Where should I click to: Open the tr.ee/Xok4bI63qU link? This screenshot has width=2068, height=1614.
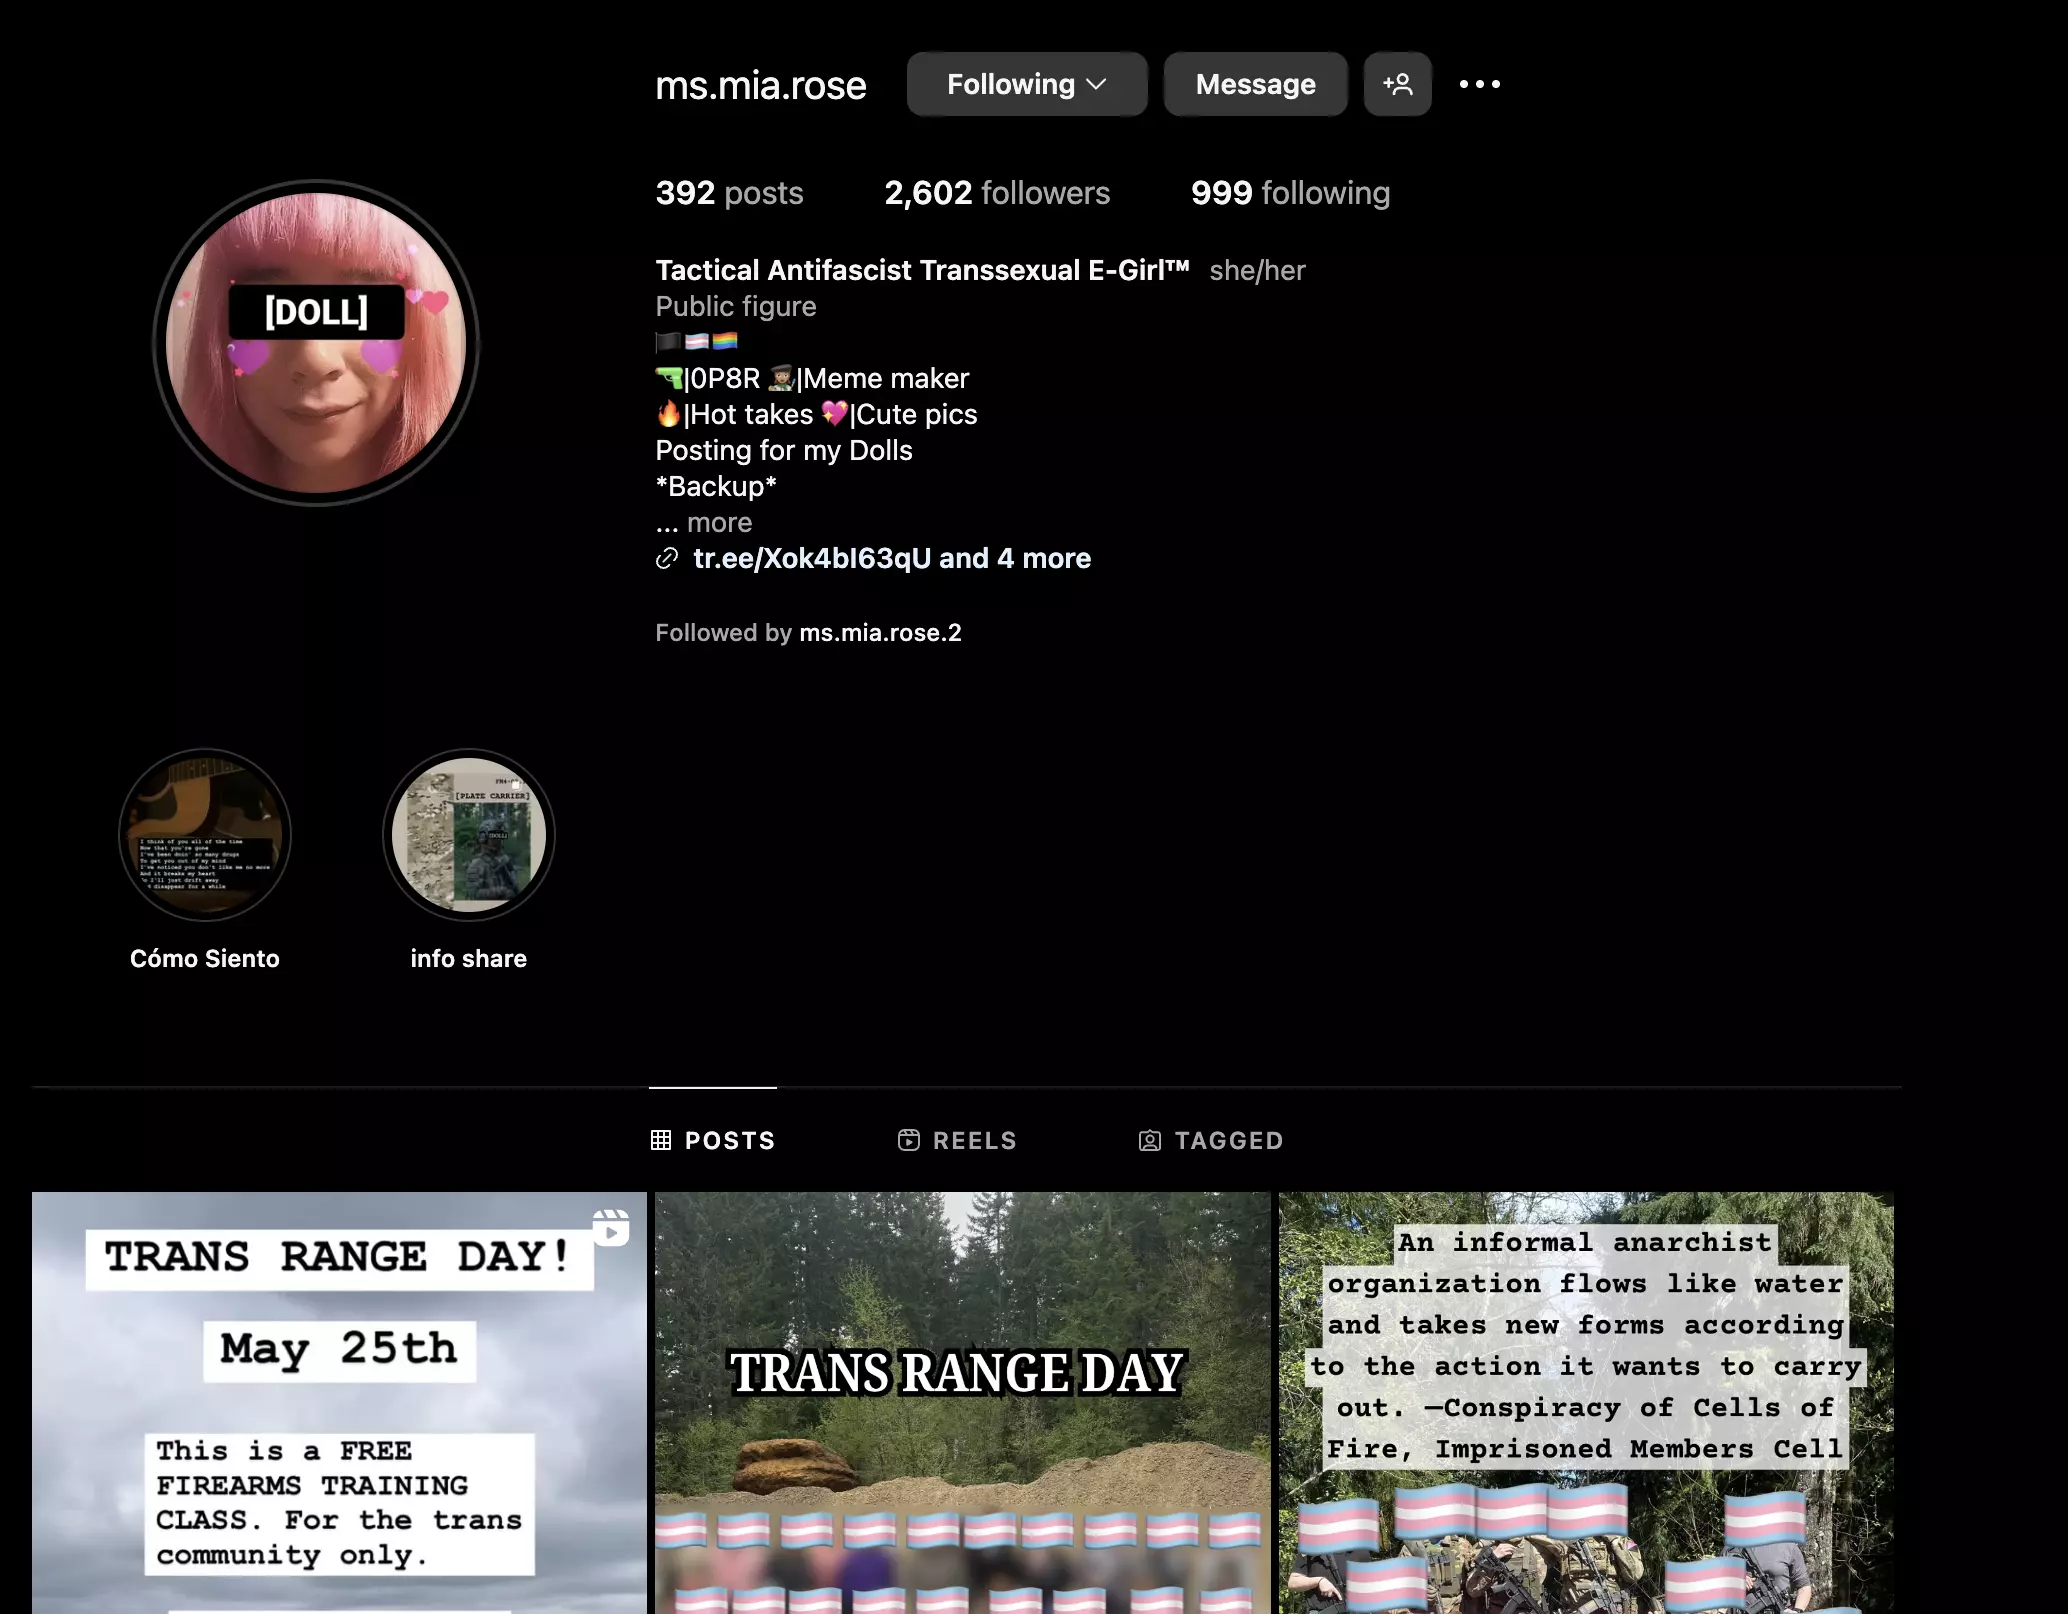pos(892,558)
